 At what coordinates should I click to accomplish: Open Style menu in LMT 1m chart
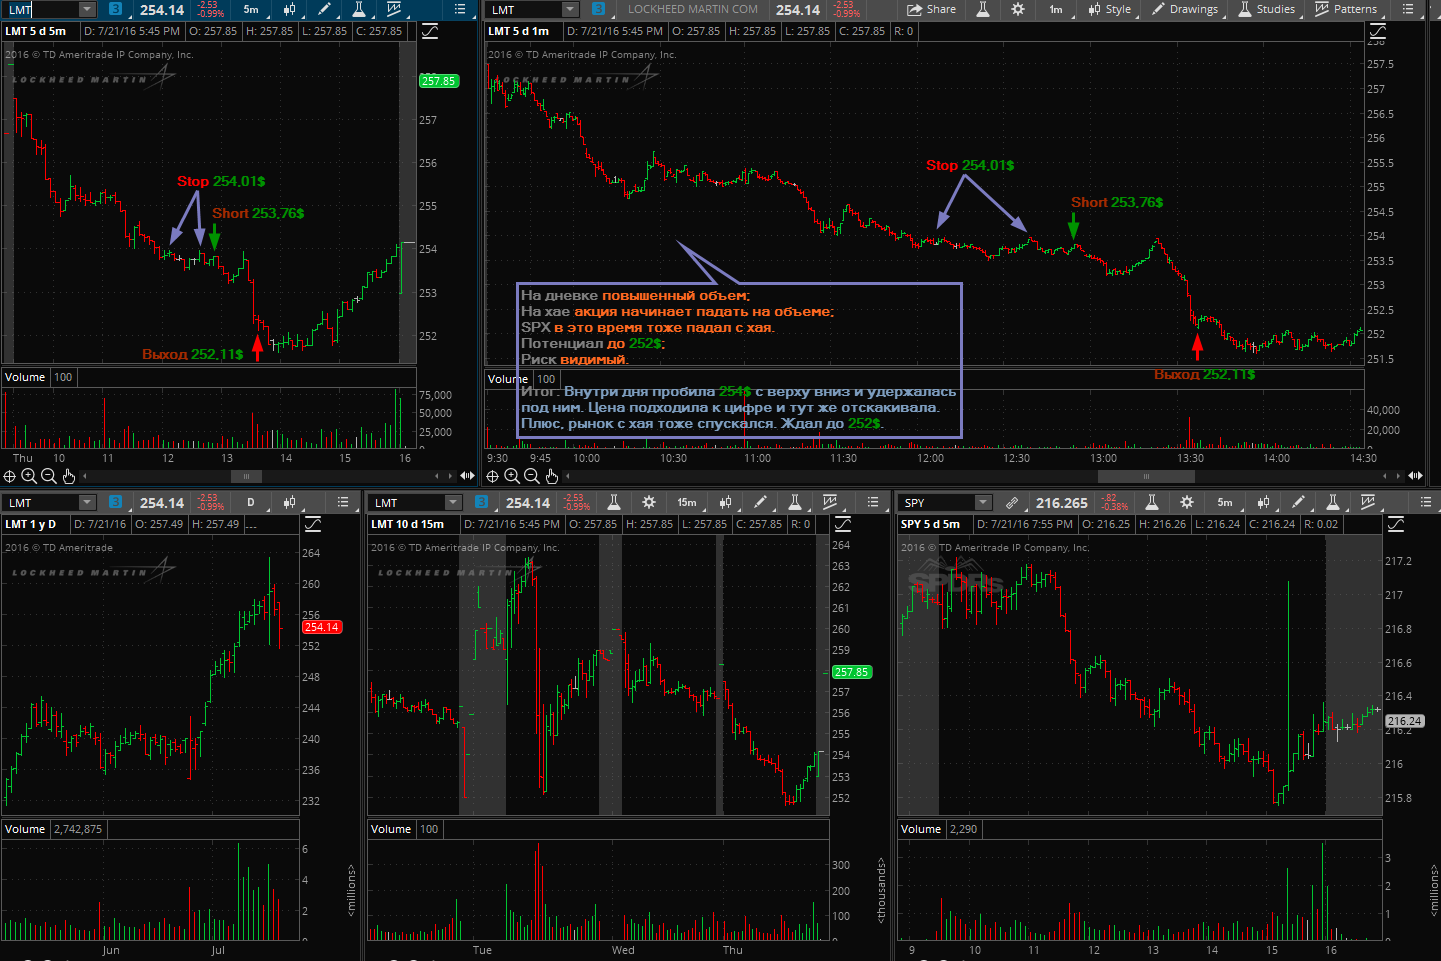coord(1110,9)
